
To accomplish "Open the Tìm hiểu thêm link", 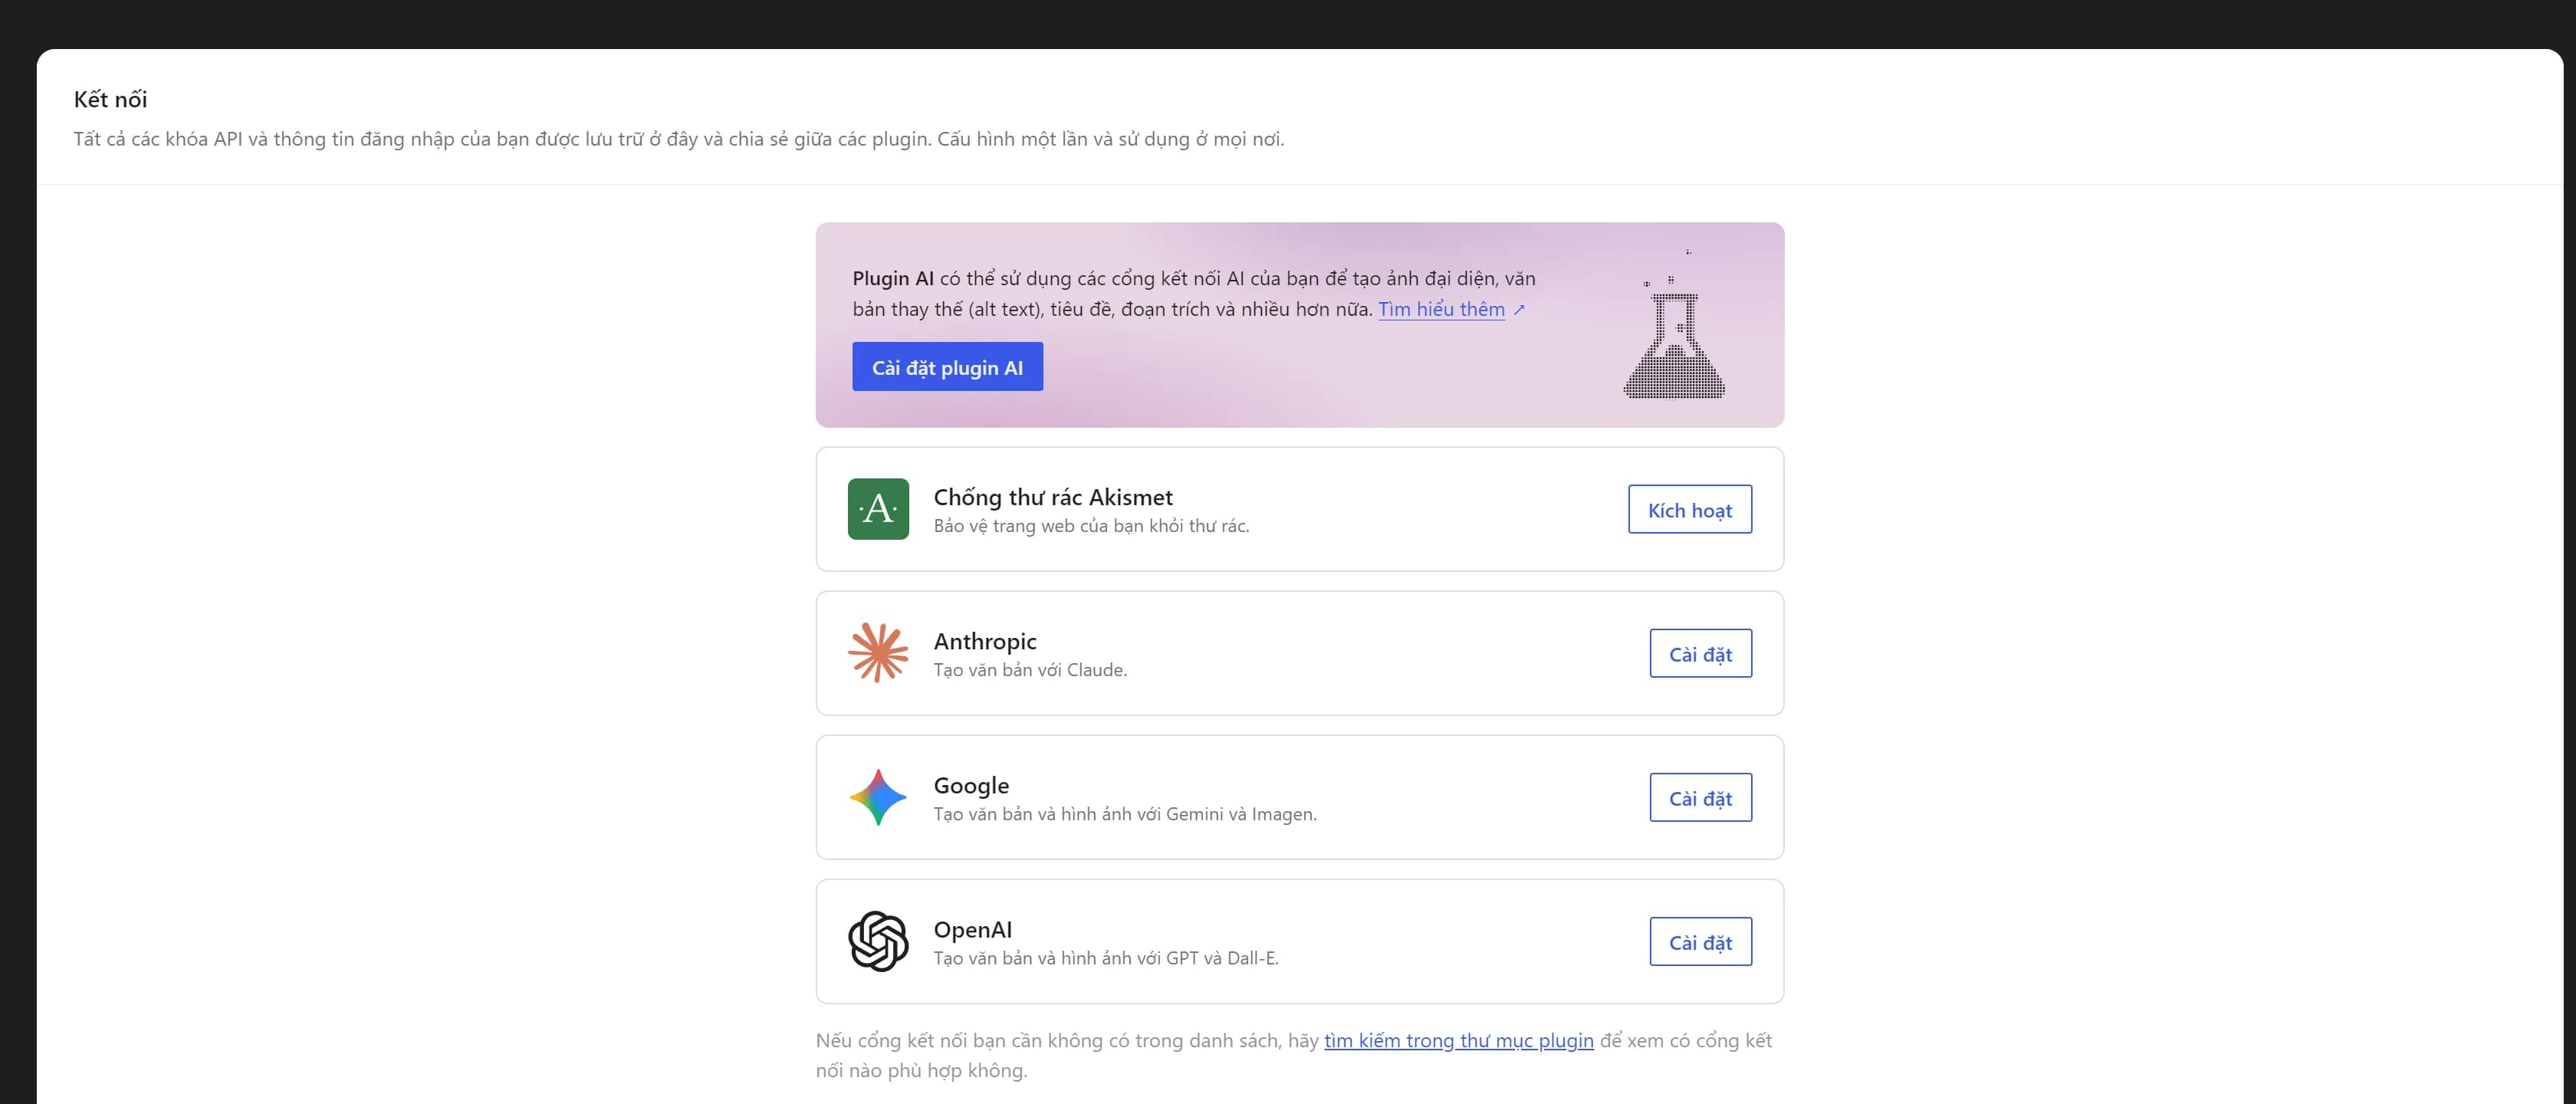I will click(1441, 309).
